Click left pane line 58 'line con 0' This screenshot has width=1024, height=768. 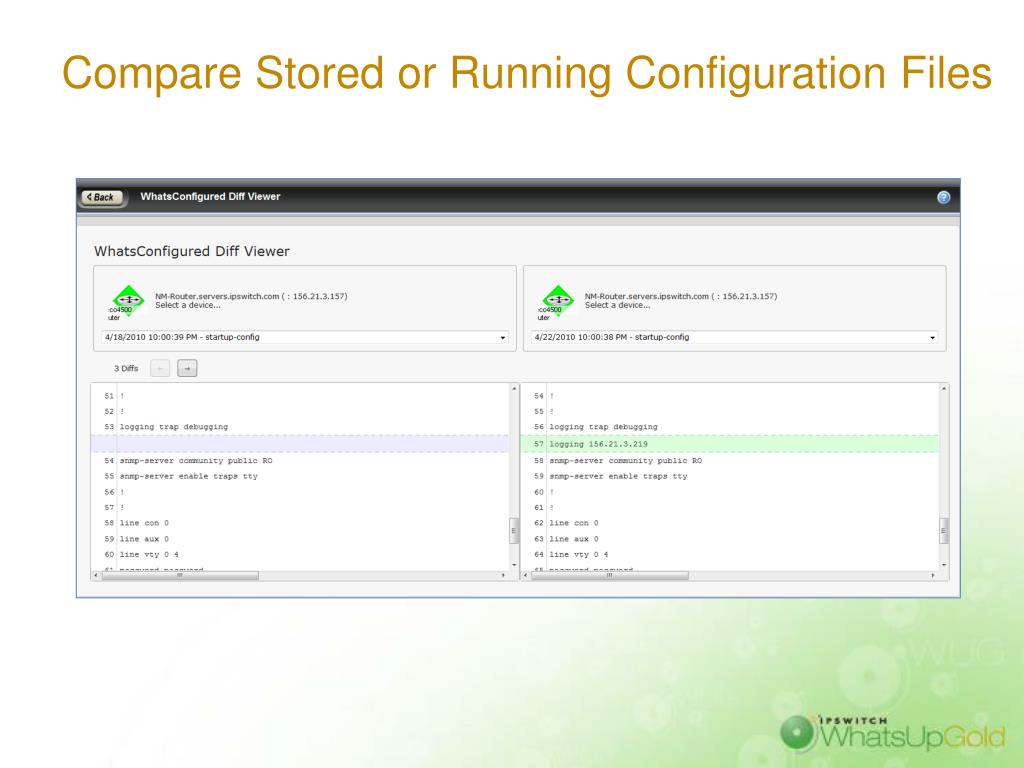coord(144,523)
